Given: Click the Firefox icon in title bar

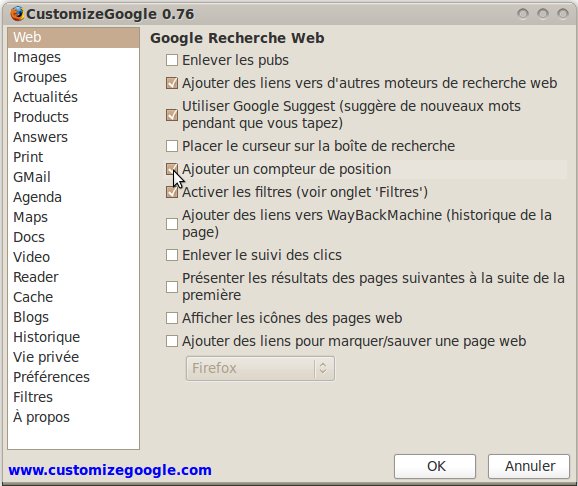Looking at the screenshot, I should pyautogui.click(x=17, y=14).
